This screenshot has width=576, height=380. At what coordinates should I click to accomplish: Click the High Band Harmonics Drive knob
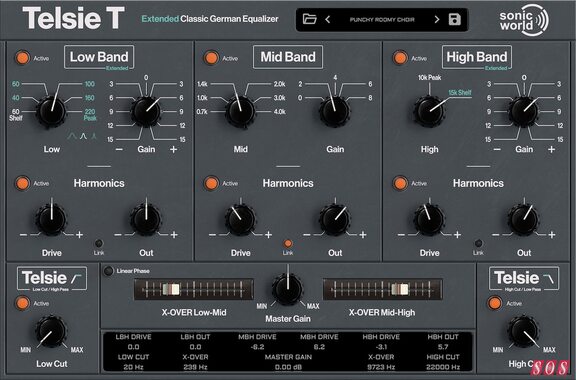point(429,220)
